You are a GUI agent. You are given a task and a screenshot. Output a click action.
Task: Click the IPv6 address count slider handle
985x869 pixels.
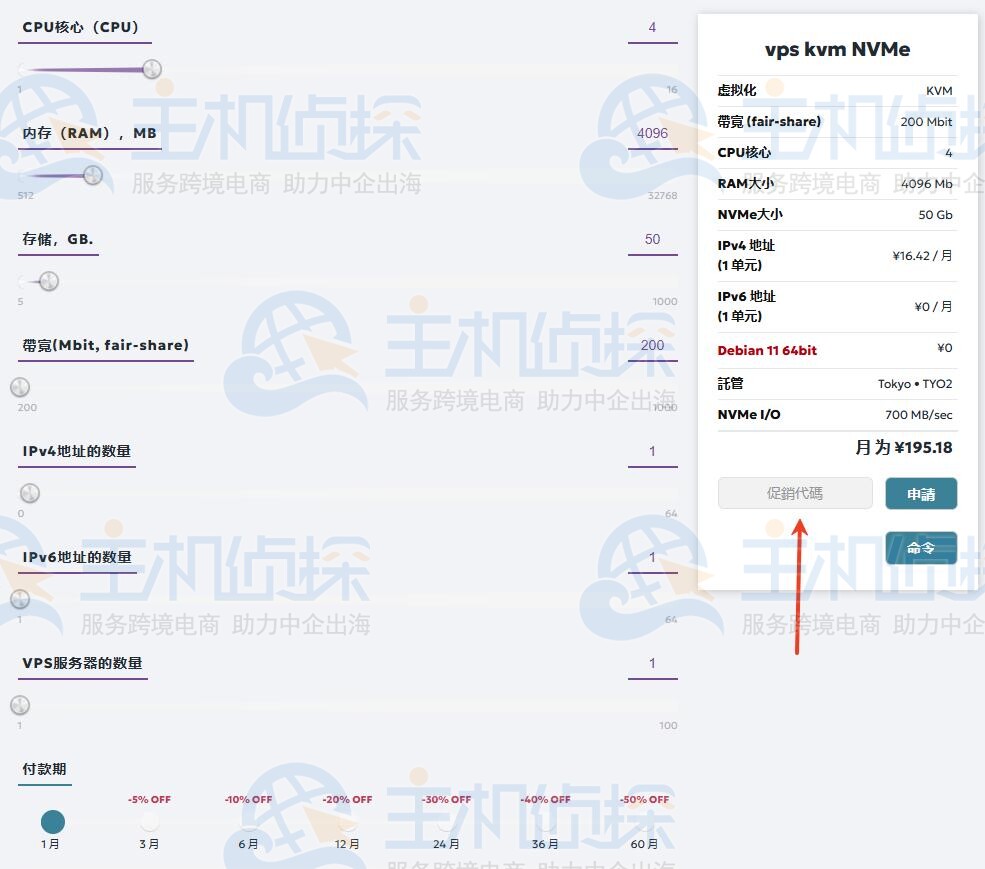click(x=20, y=599)
